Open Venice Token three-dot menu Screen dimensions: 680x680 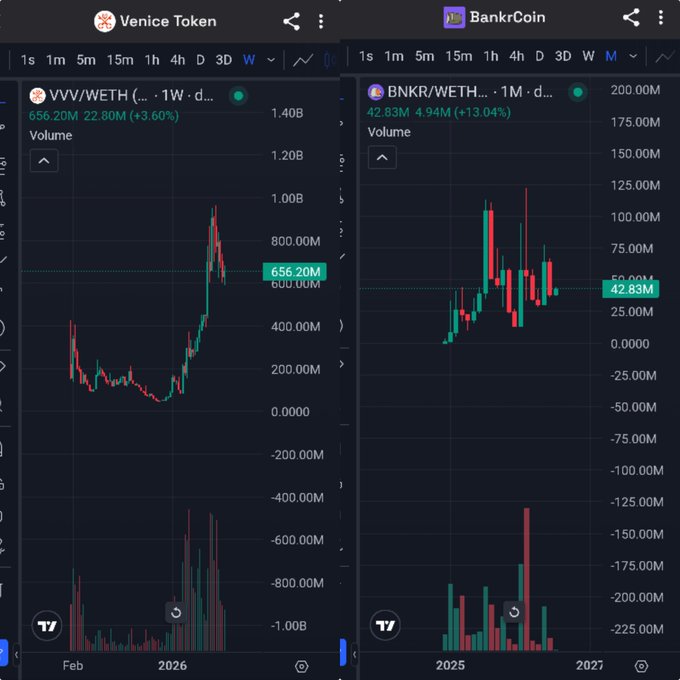pos(321,21)
